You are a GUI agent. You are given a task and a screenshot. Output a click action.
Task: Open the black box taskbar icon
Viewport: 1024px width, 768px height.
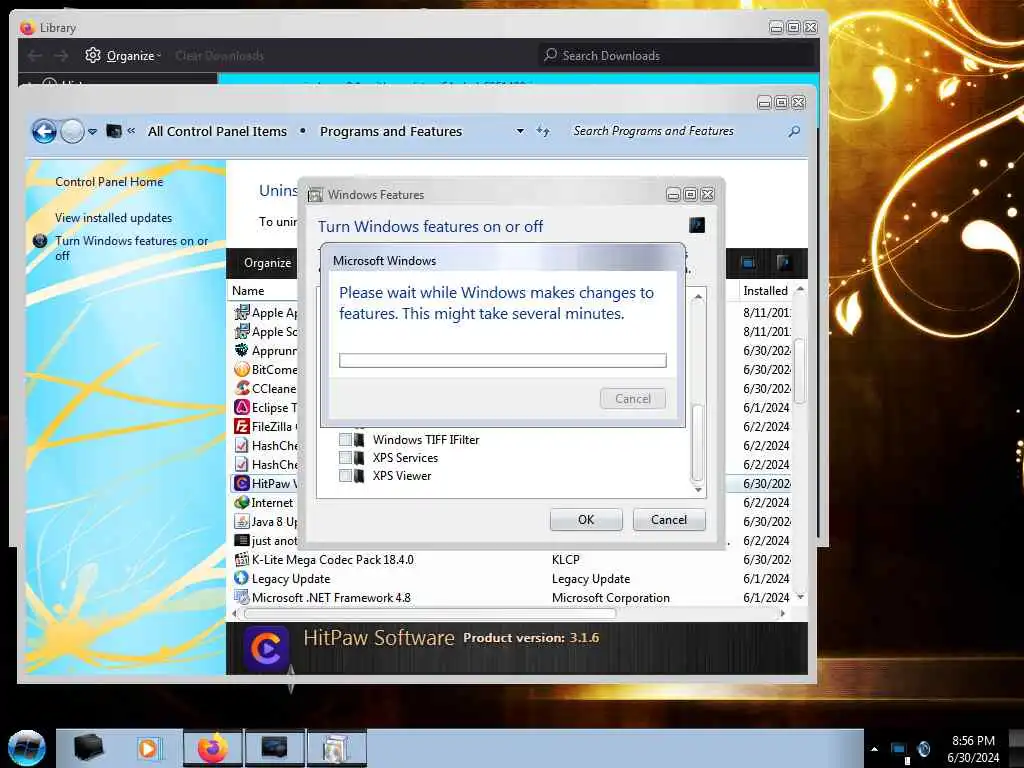click(x=88, y=748)
